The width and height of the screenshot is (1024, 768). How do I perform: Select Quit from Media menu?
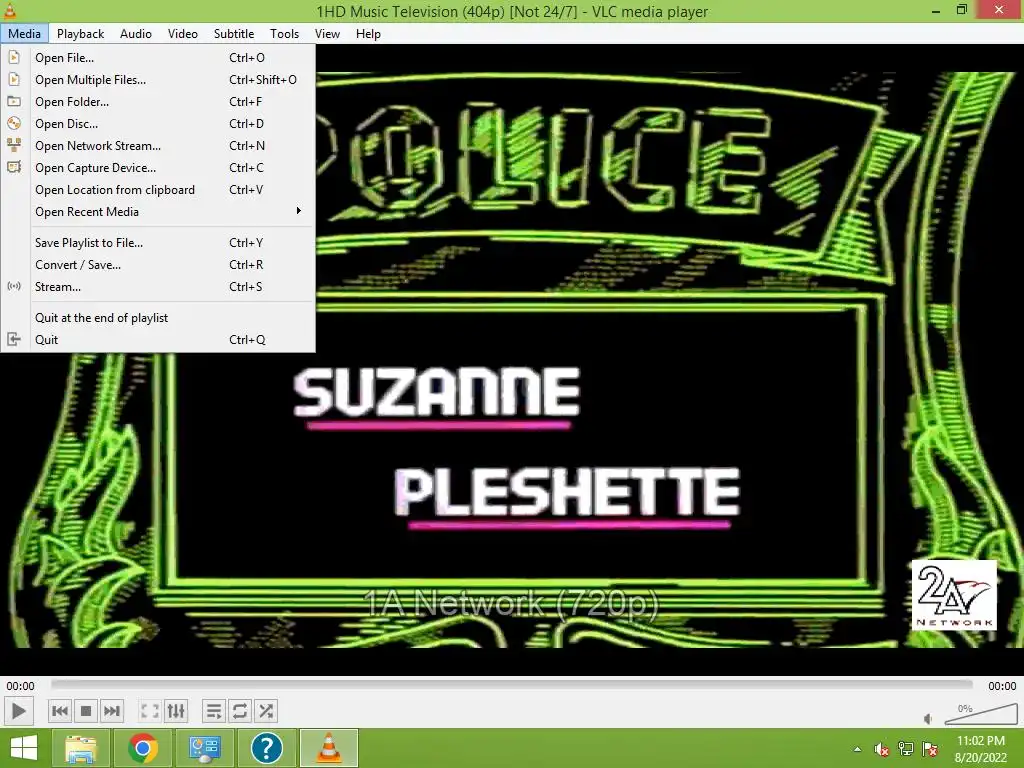(x=158, y=340)
